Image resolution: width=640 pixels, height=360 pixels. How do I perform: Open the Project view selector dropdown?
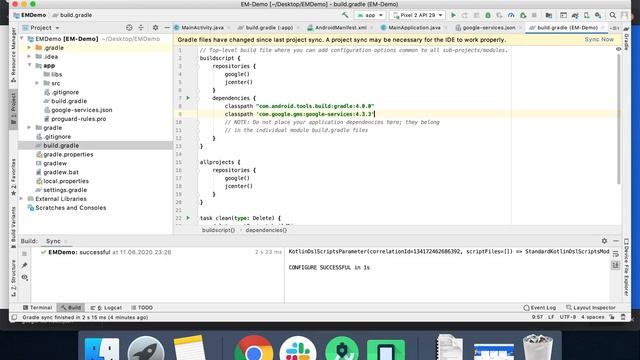[x=41, y=28]
